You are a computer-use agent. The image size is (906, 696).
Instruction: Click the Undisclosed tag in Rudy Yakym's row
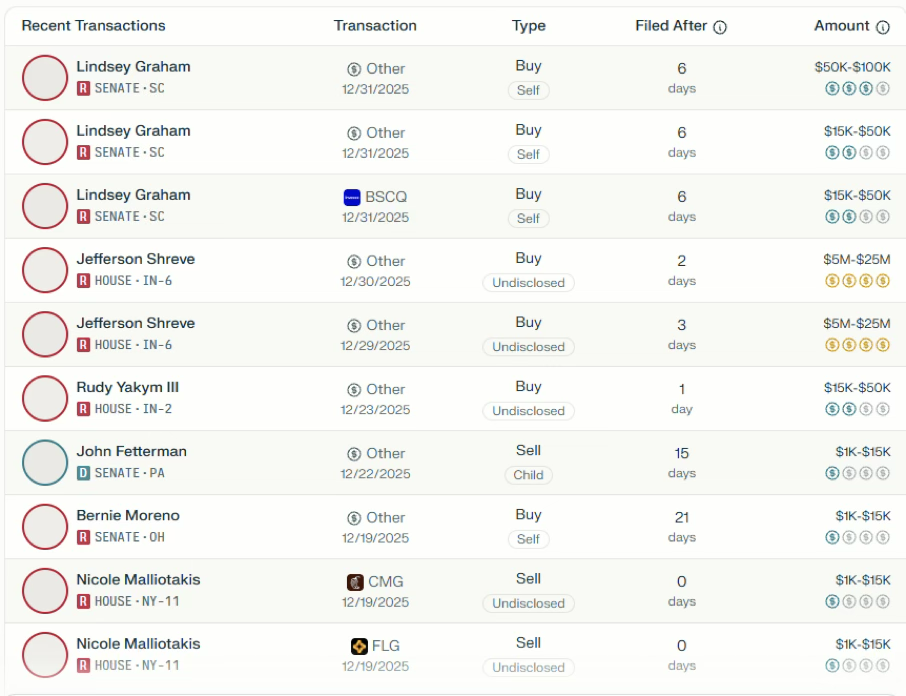(x=528, y=411)
